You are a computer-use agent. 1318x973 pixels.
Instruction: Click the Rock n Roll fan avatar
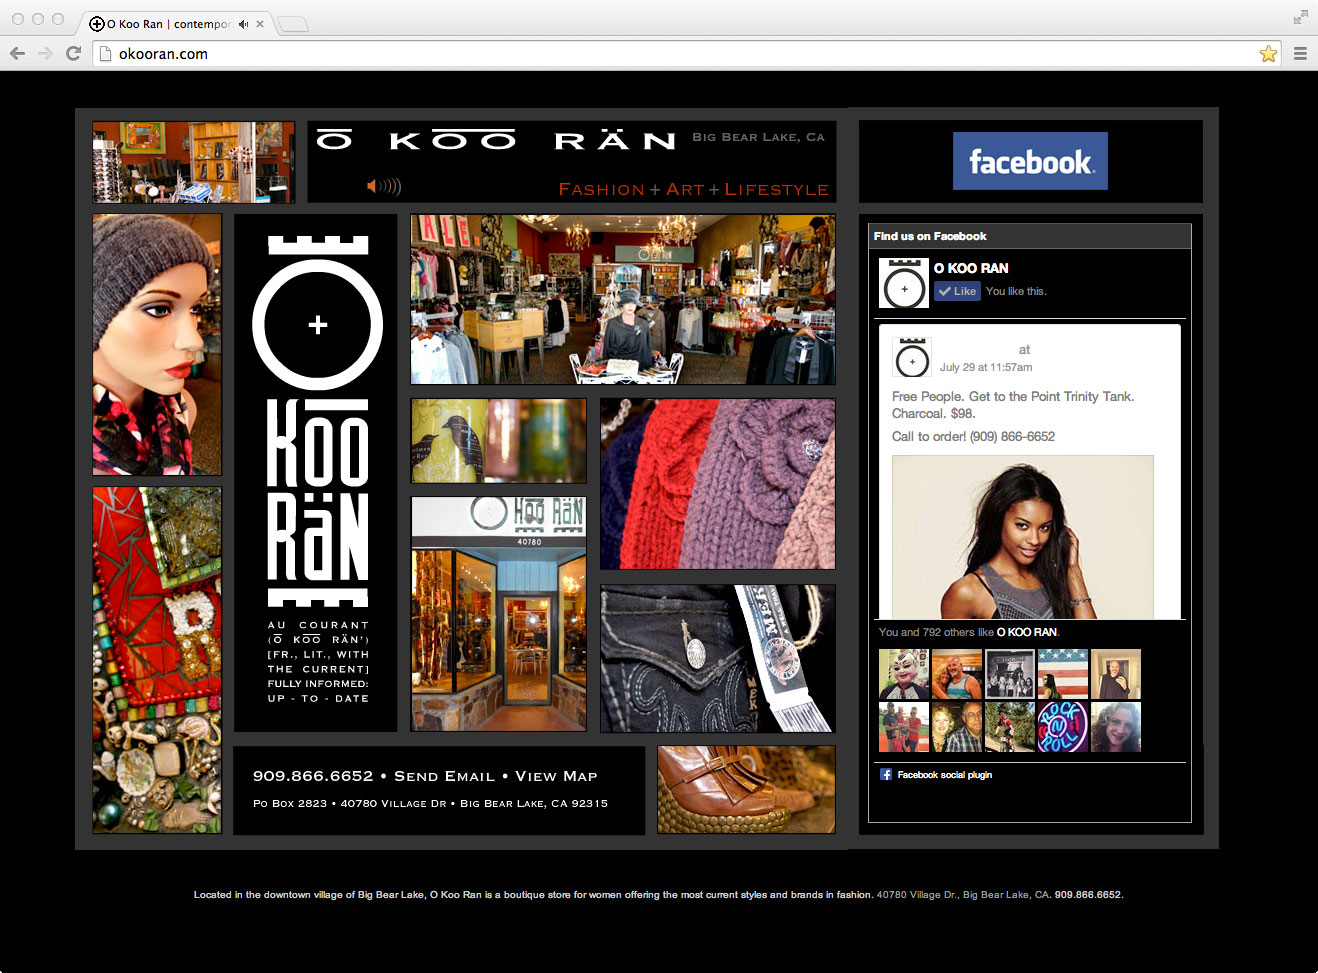[1062, 727]
